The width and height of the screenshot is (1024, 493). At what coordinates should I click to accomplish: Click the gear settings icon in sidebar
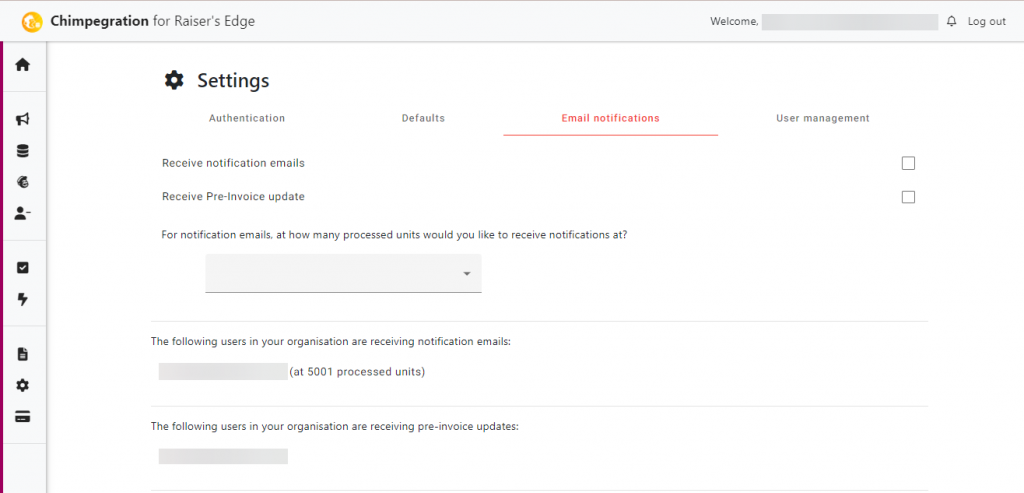tap(23, 385)
